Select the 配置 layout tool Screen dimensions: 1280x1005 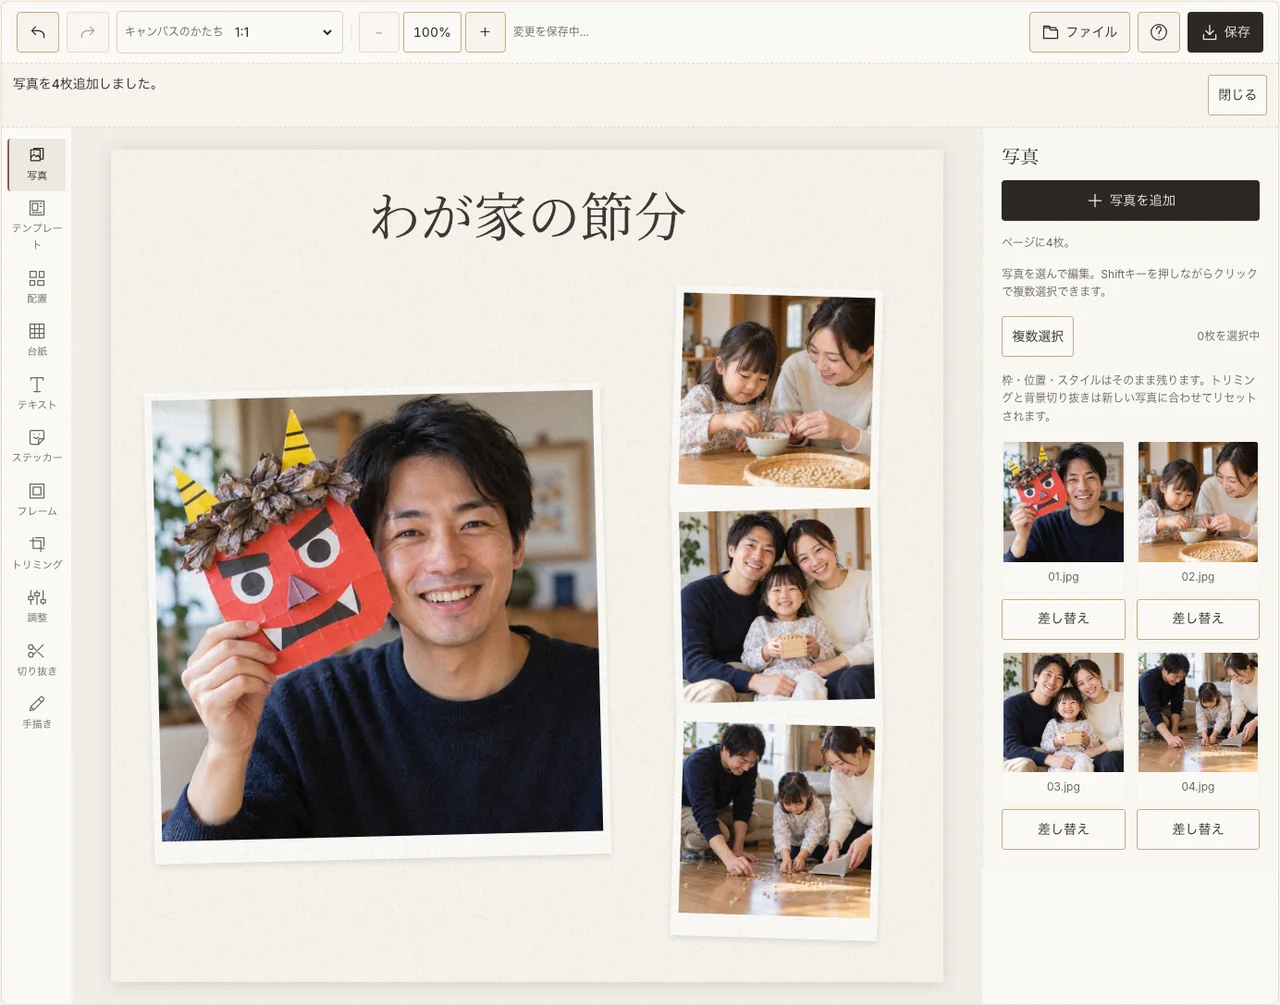click(x=37, y=286)
